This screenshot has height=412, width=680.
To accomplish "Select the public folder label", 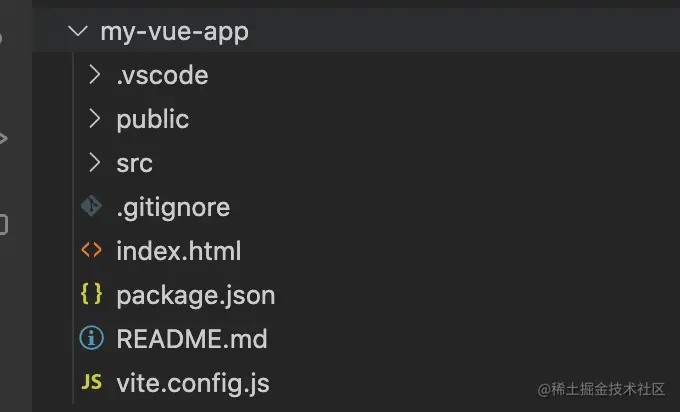I will tap(152, 119).
